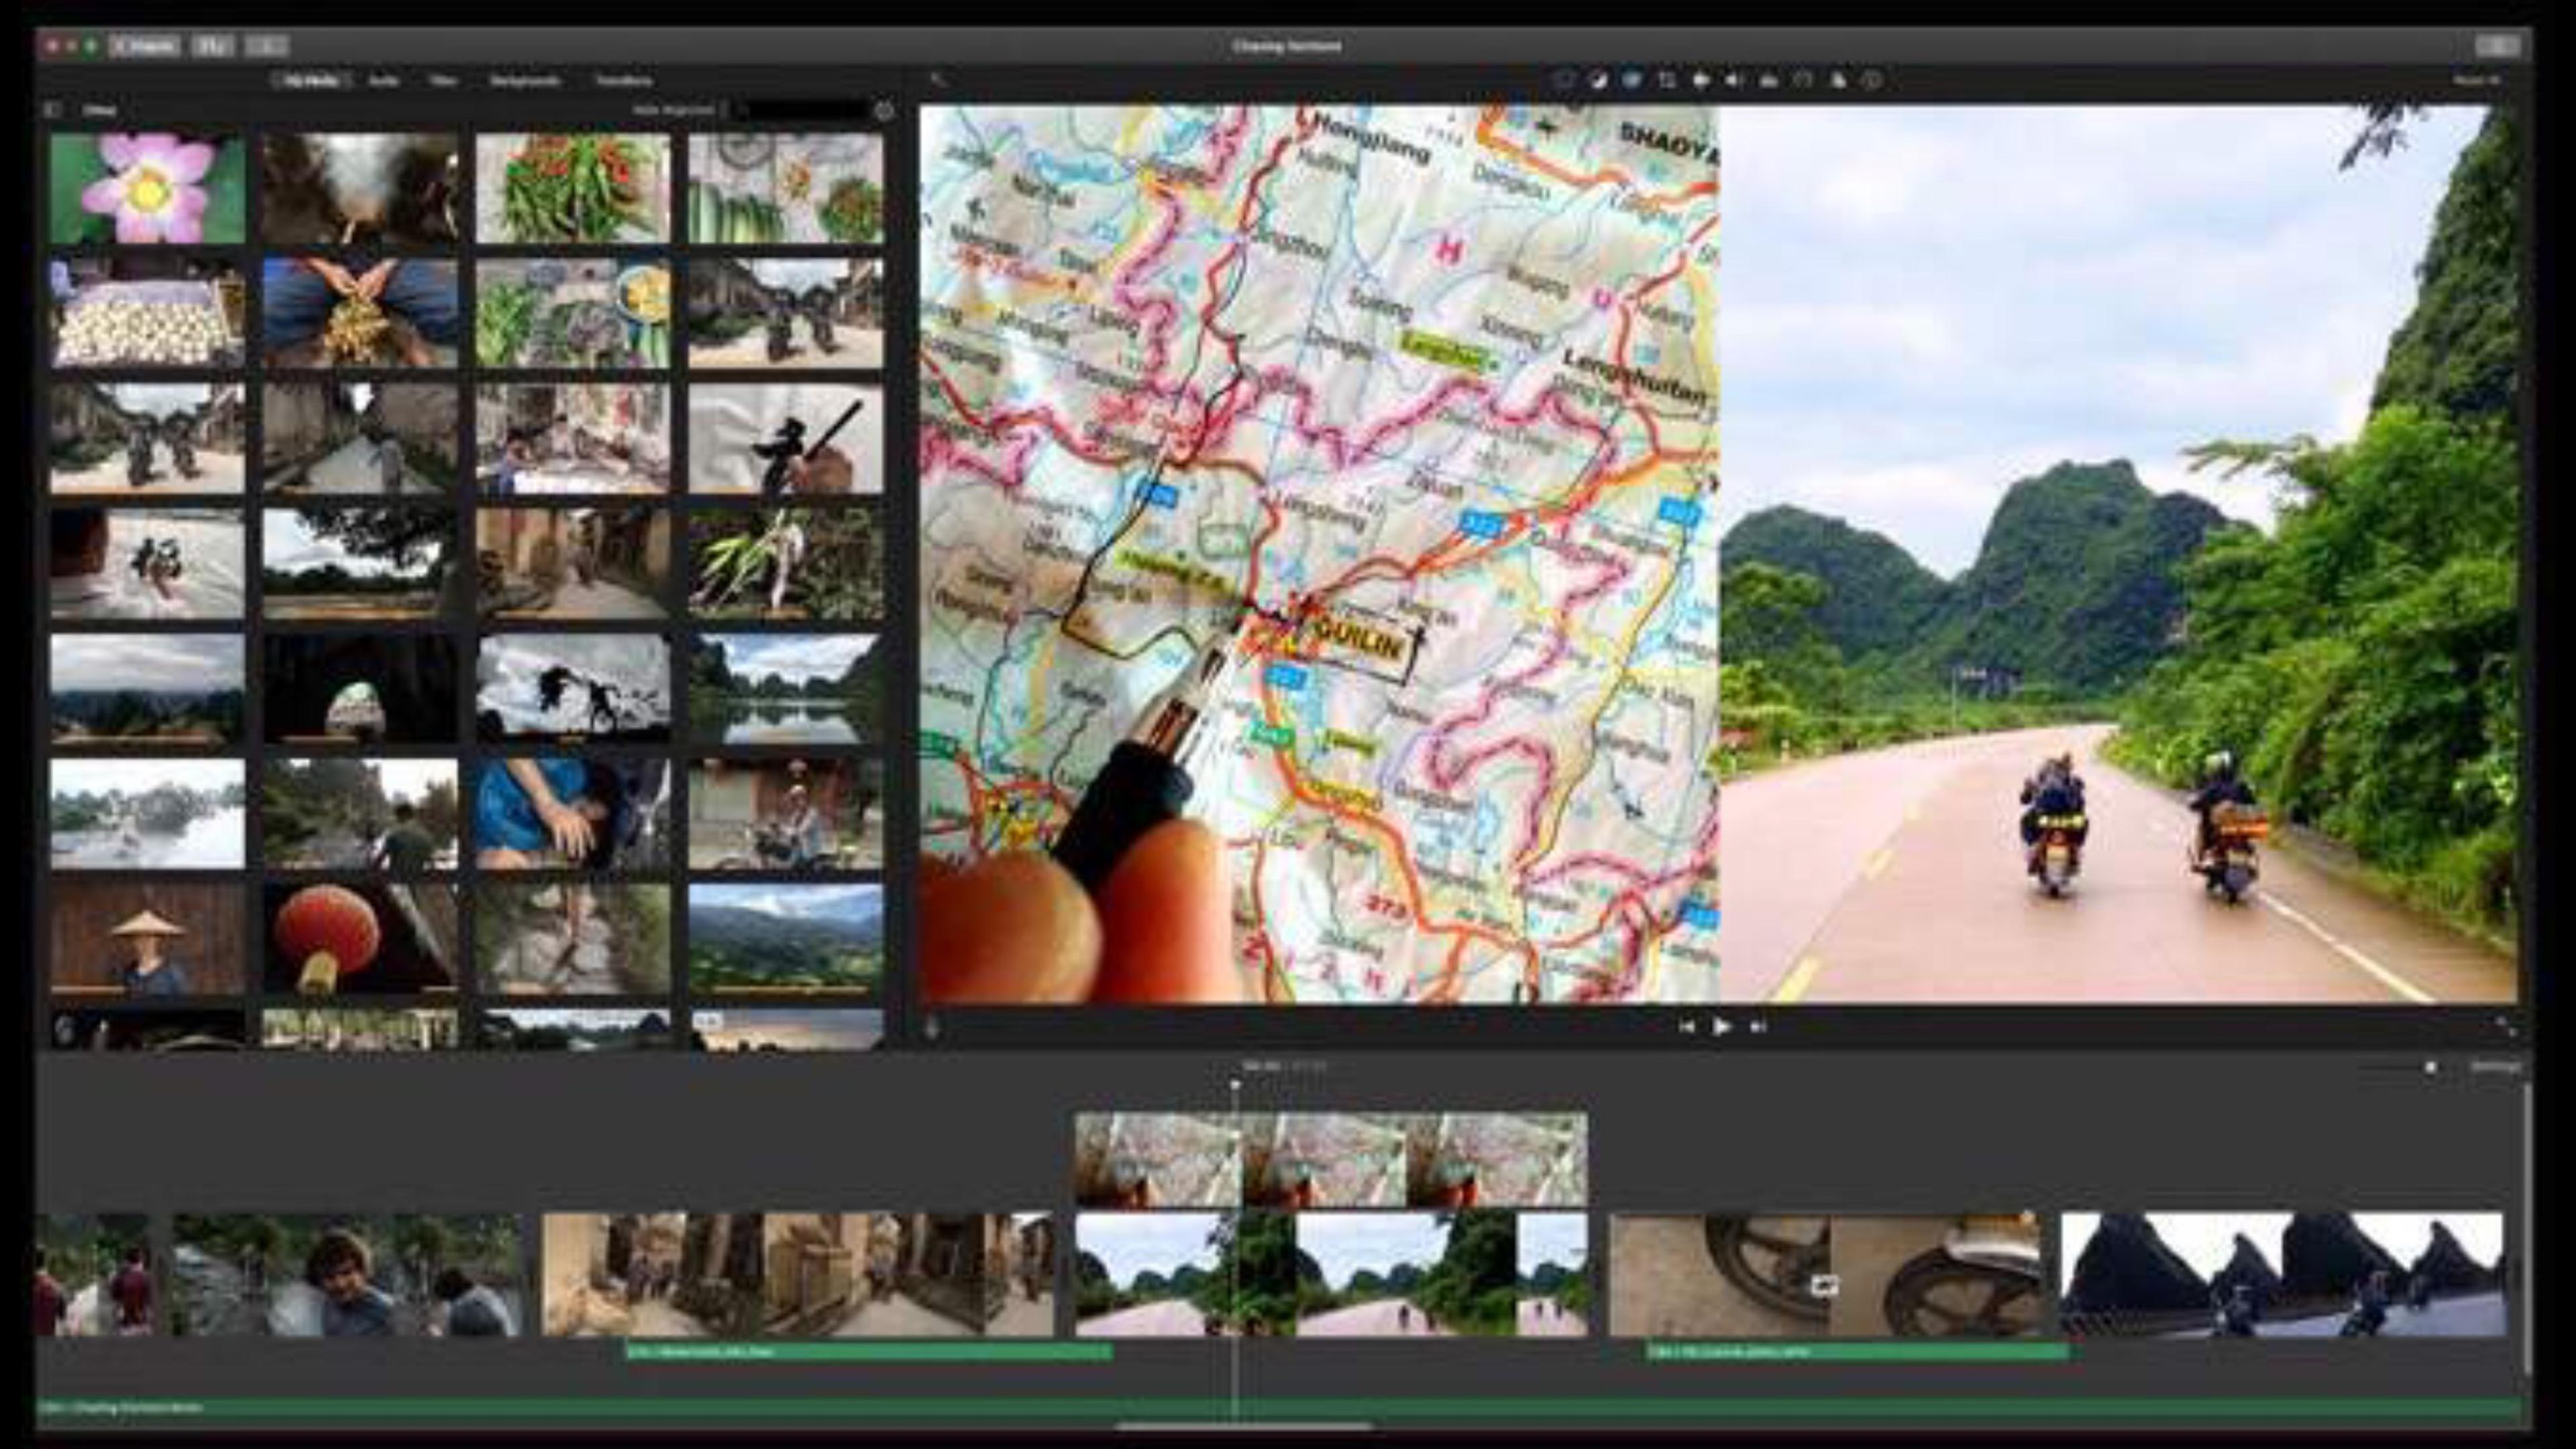Open the volume adjustment speaker icon
Image resolution: width=2576 pixels, height=1449 pixels.
(x=1734, y=80)
